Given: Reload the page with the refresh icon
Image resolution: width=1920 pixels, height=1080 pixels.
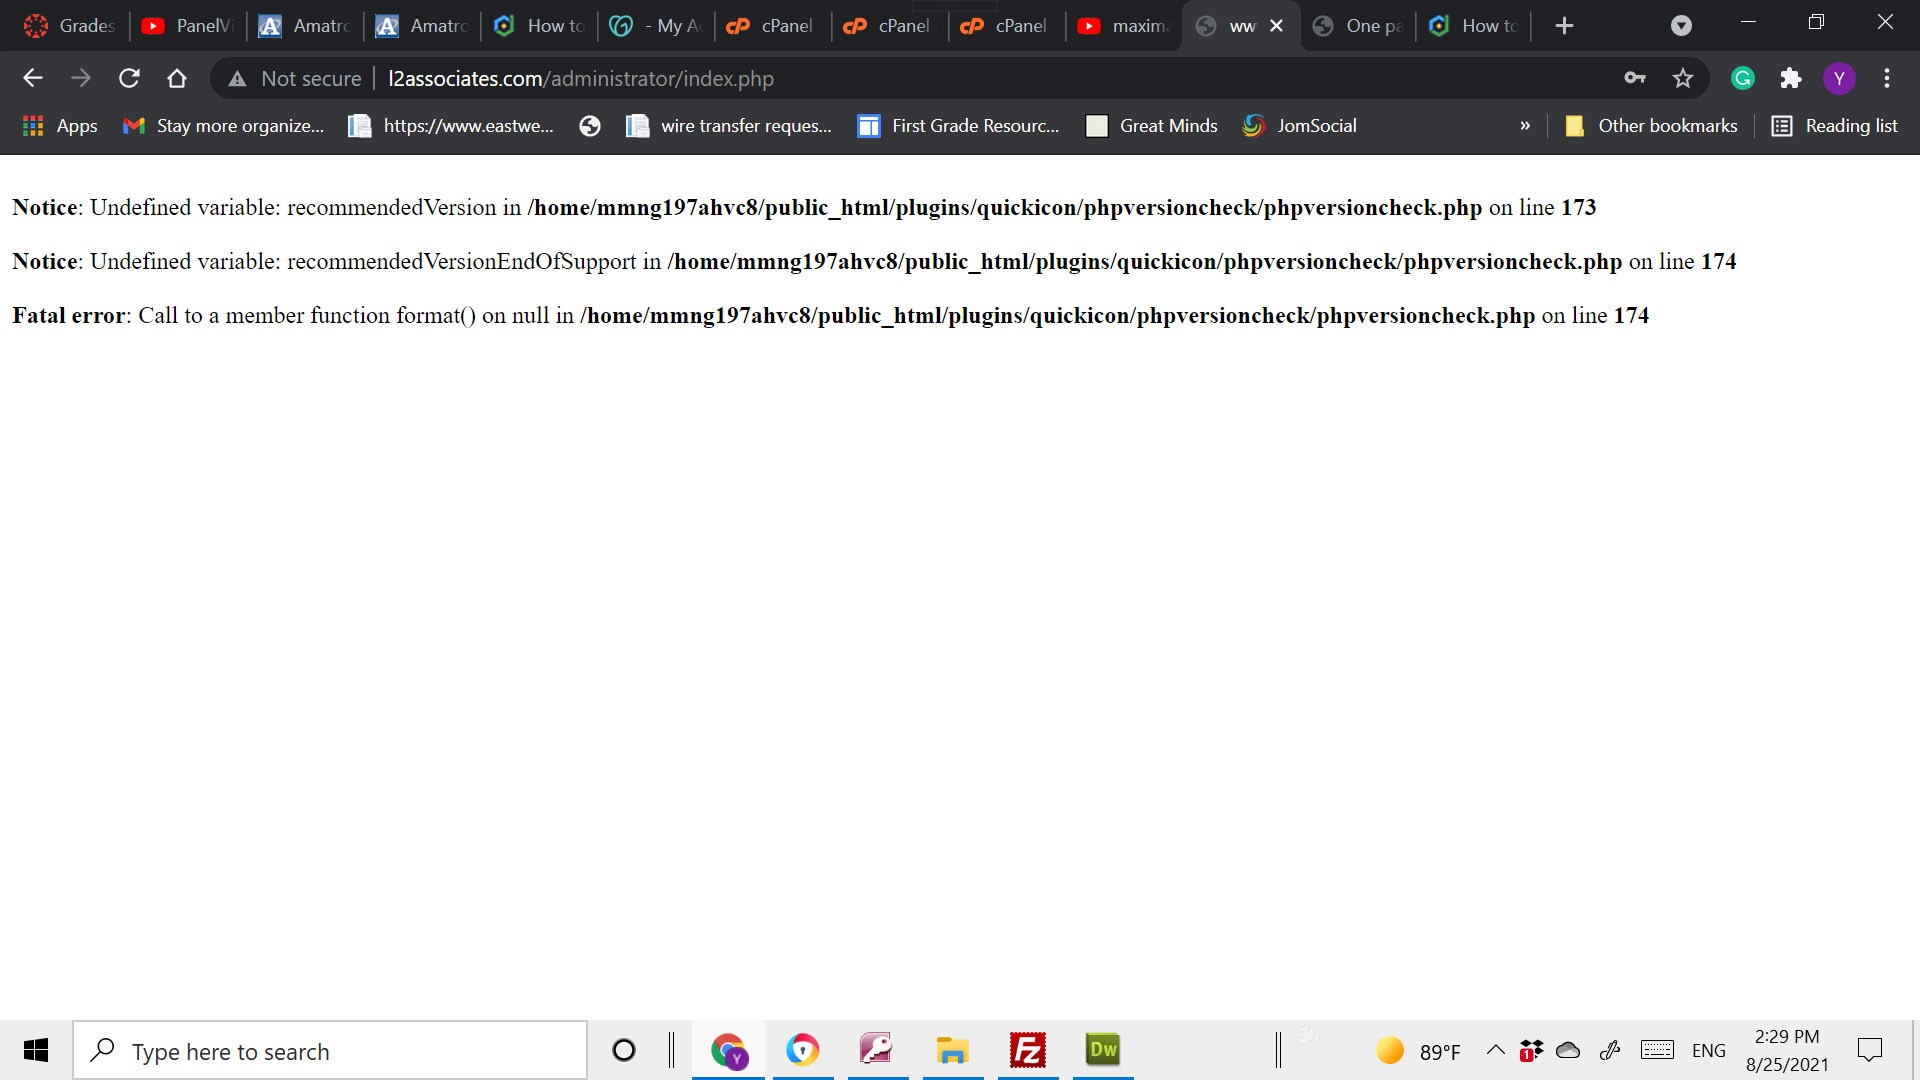Looking at the screenshot, I should [x=129, y=78].
